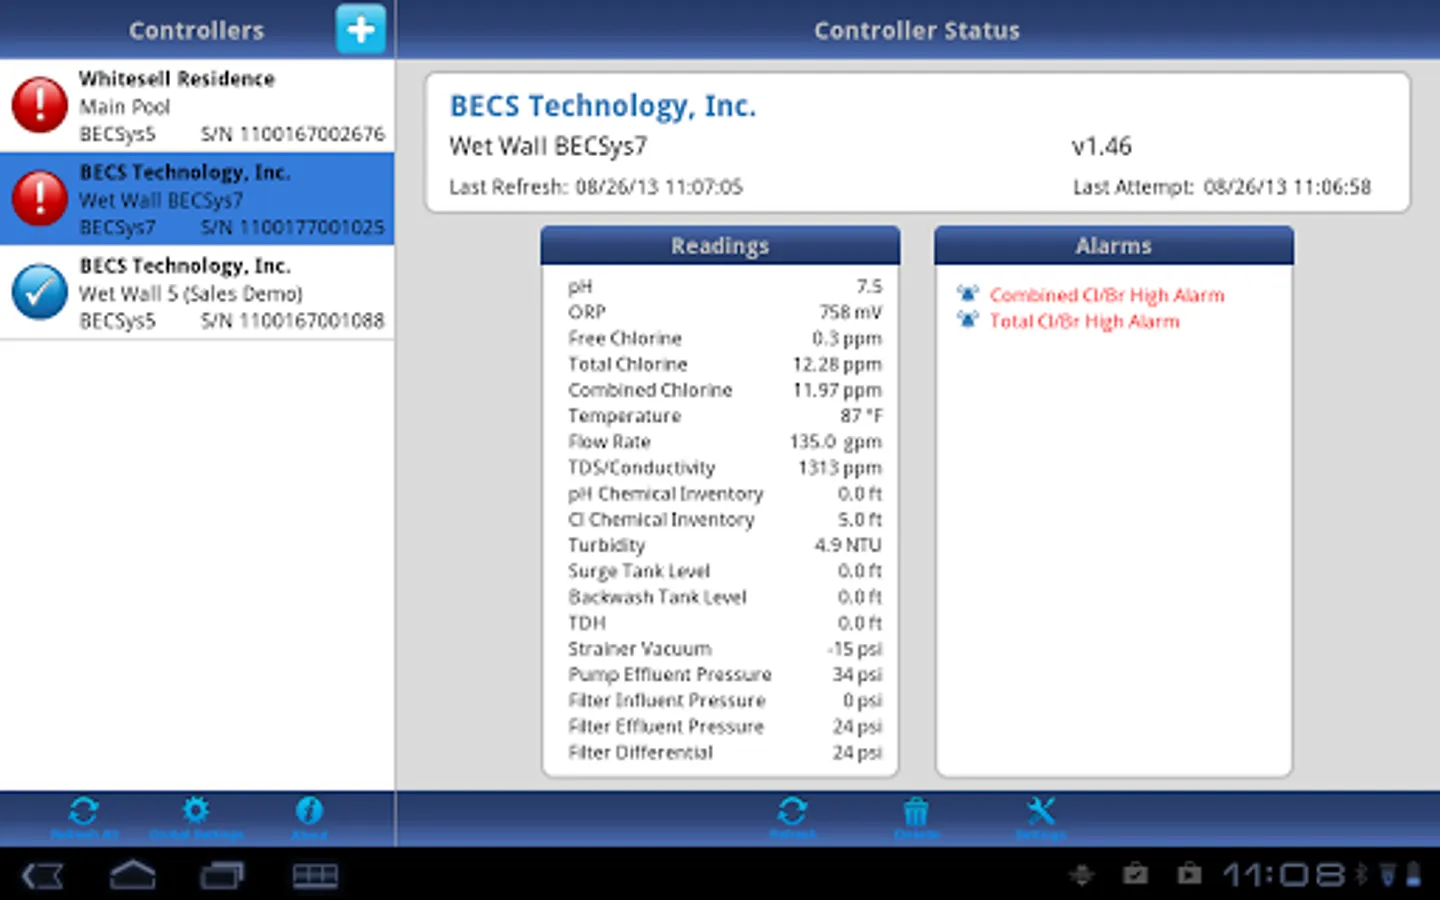Open Android recent apps button
The image size is (1440, 900).
pyautogui.click(x=222, y=876)
